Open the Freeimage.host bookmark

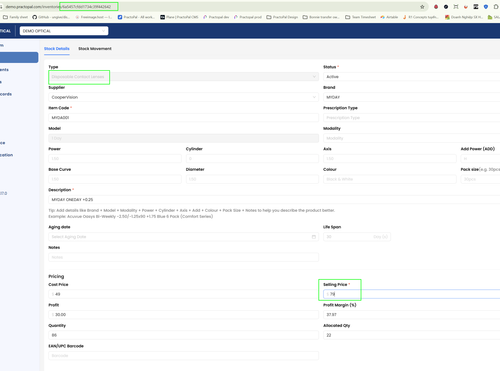(x=94, y=17)
